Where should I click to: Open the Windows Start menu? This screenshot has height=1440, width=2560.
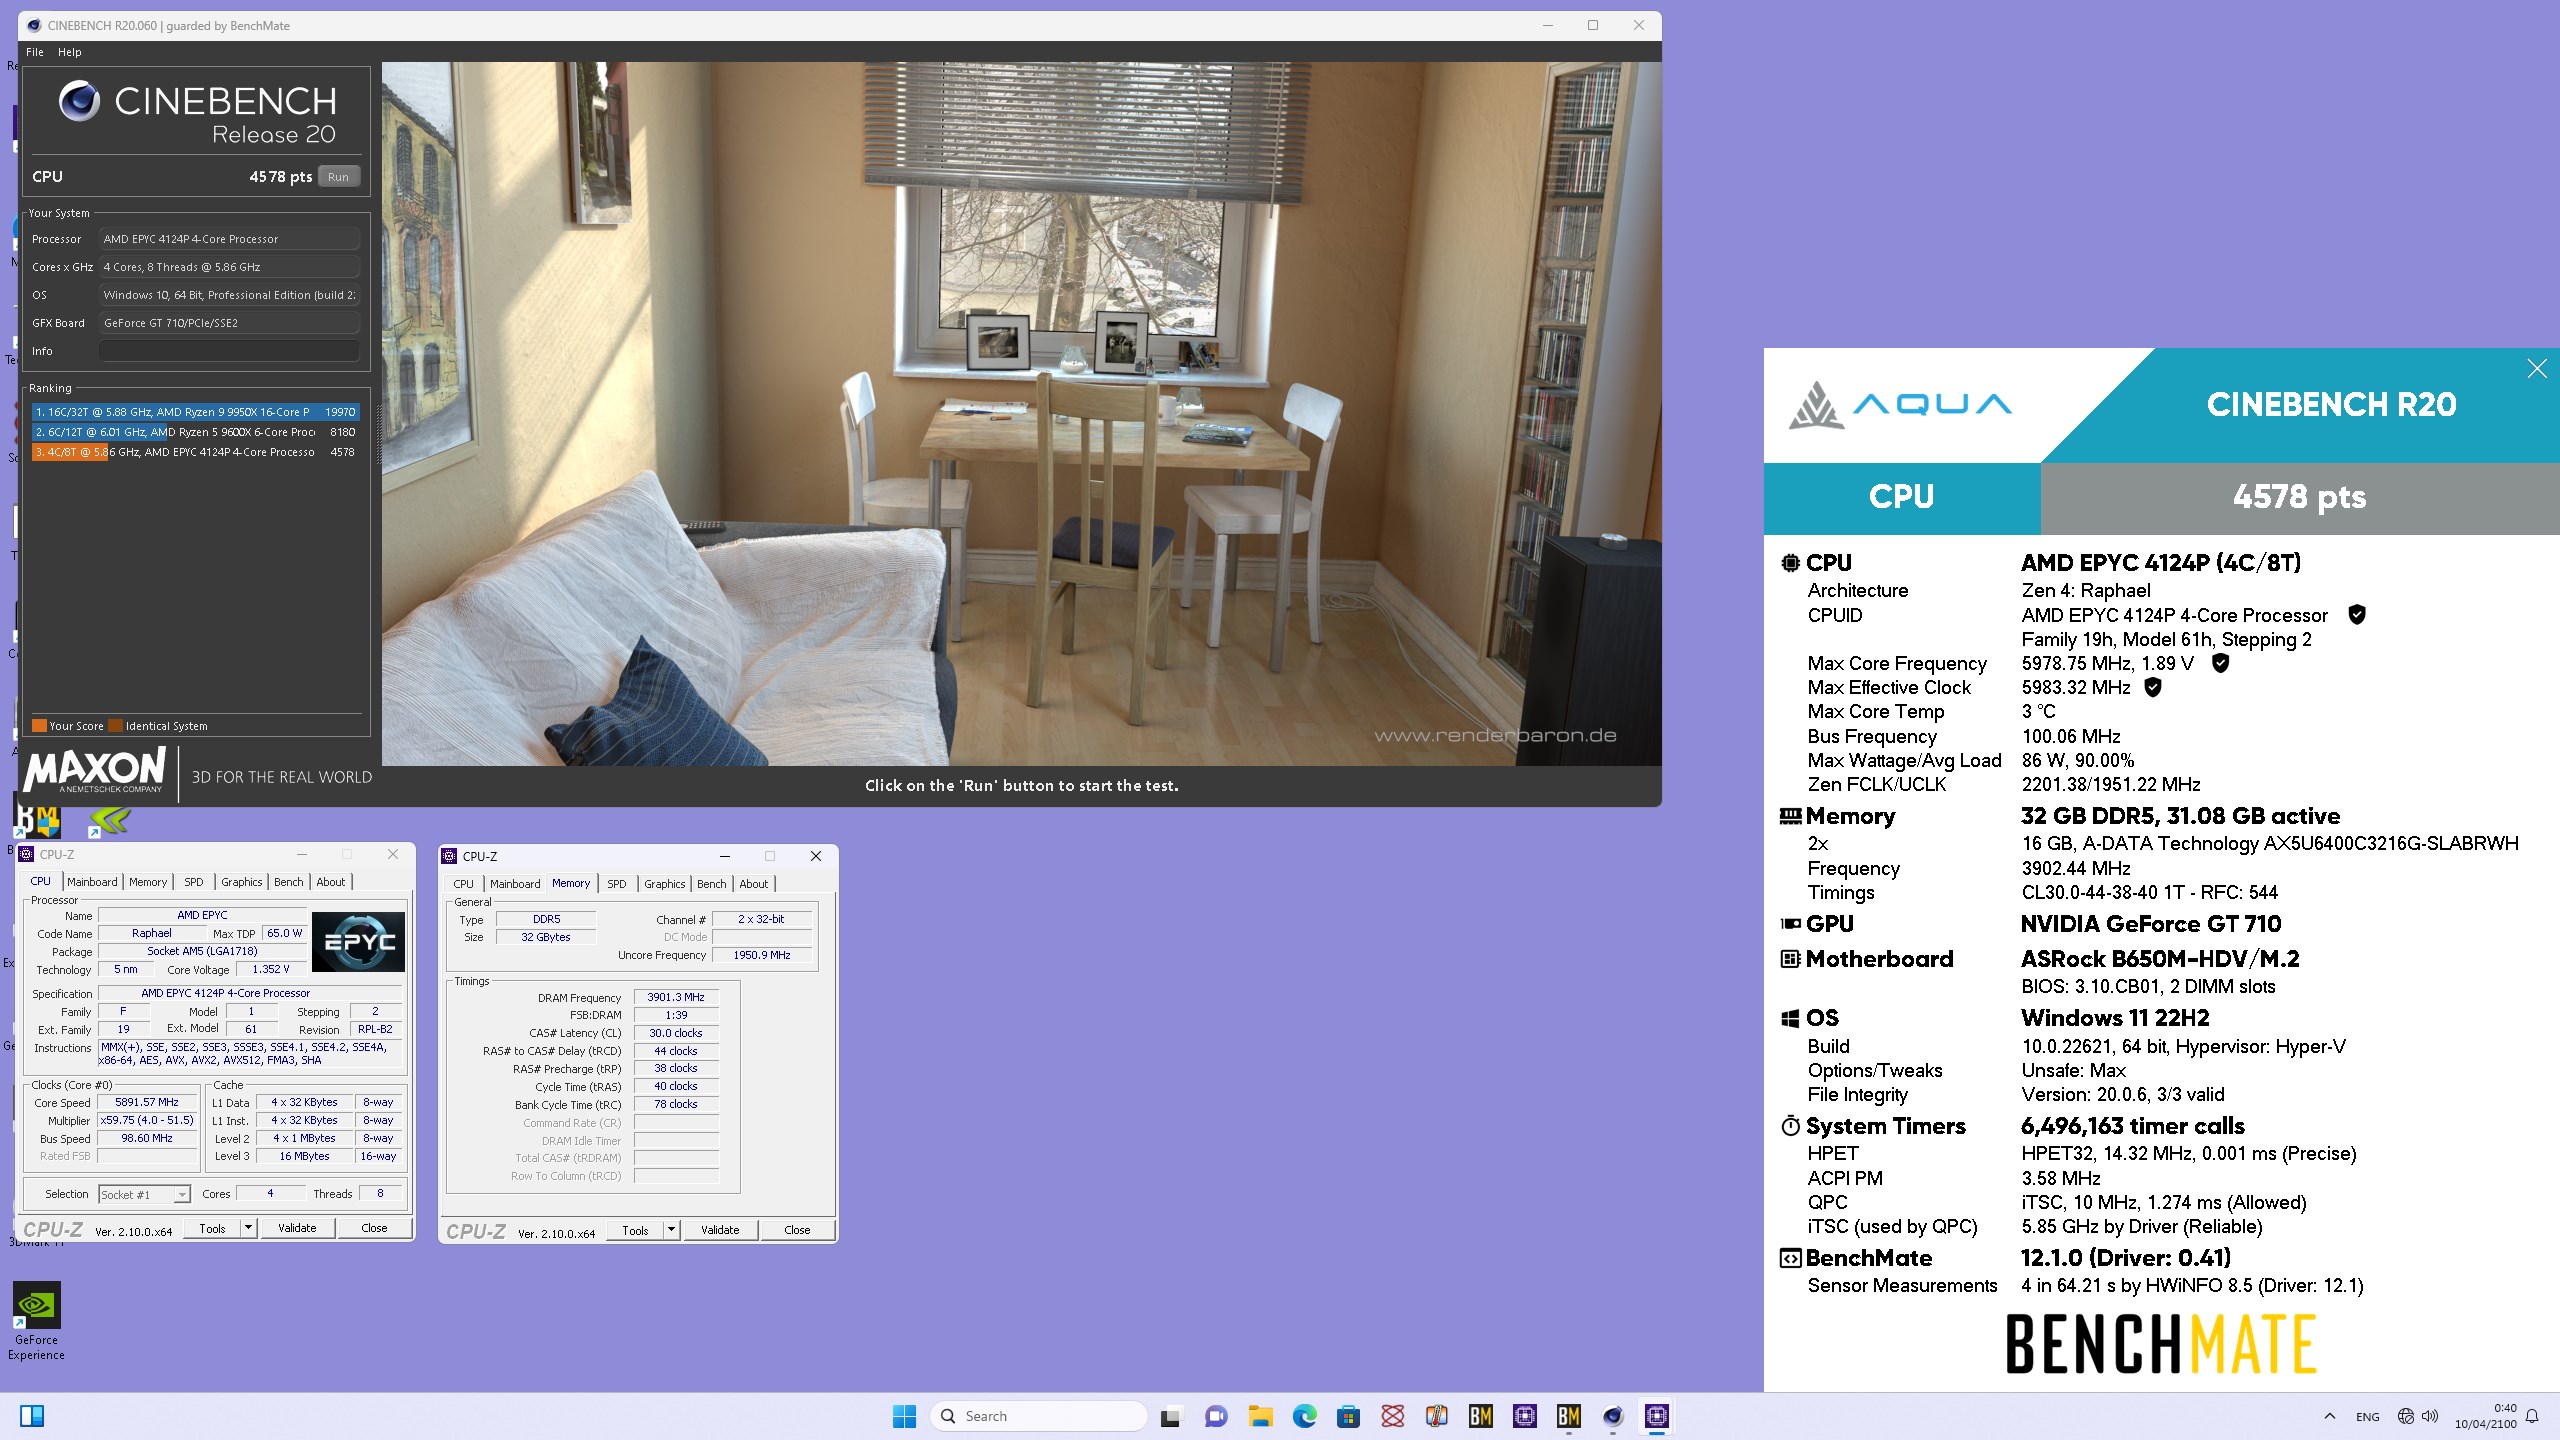click(904, 1416)
